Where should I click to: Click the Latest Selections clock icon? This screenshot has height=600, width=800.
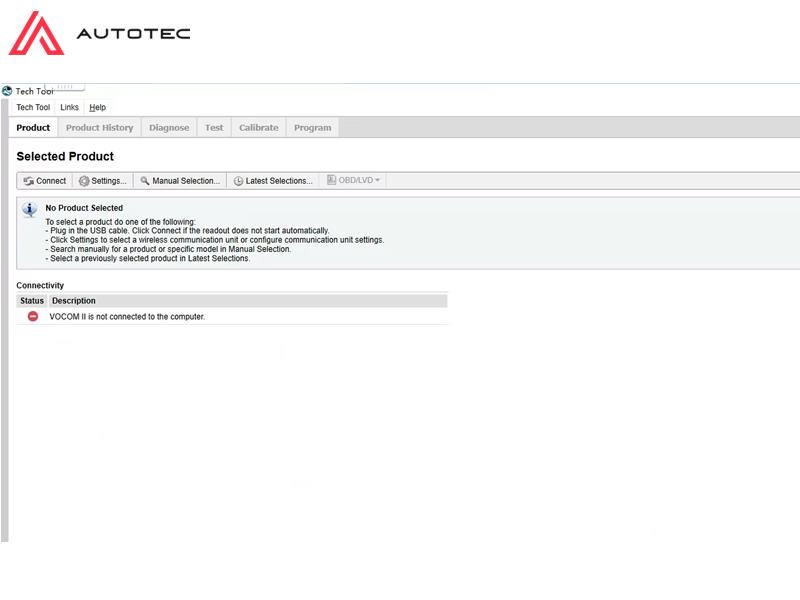click(238, 181)
